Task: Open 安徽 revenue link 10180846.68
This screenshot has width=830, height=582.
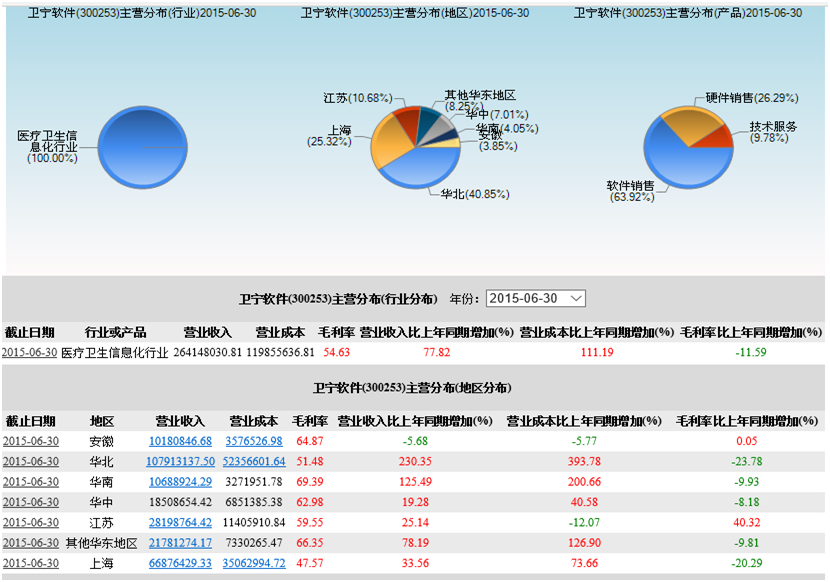Action: (180, 441)
